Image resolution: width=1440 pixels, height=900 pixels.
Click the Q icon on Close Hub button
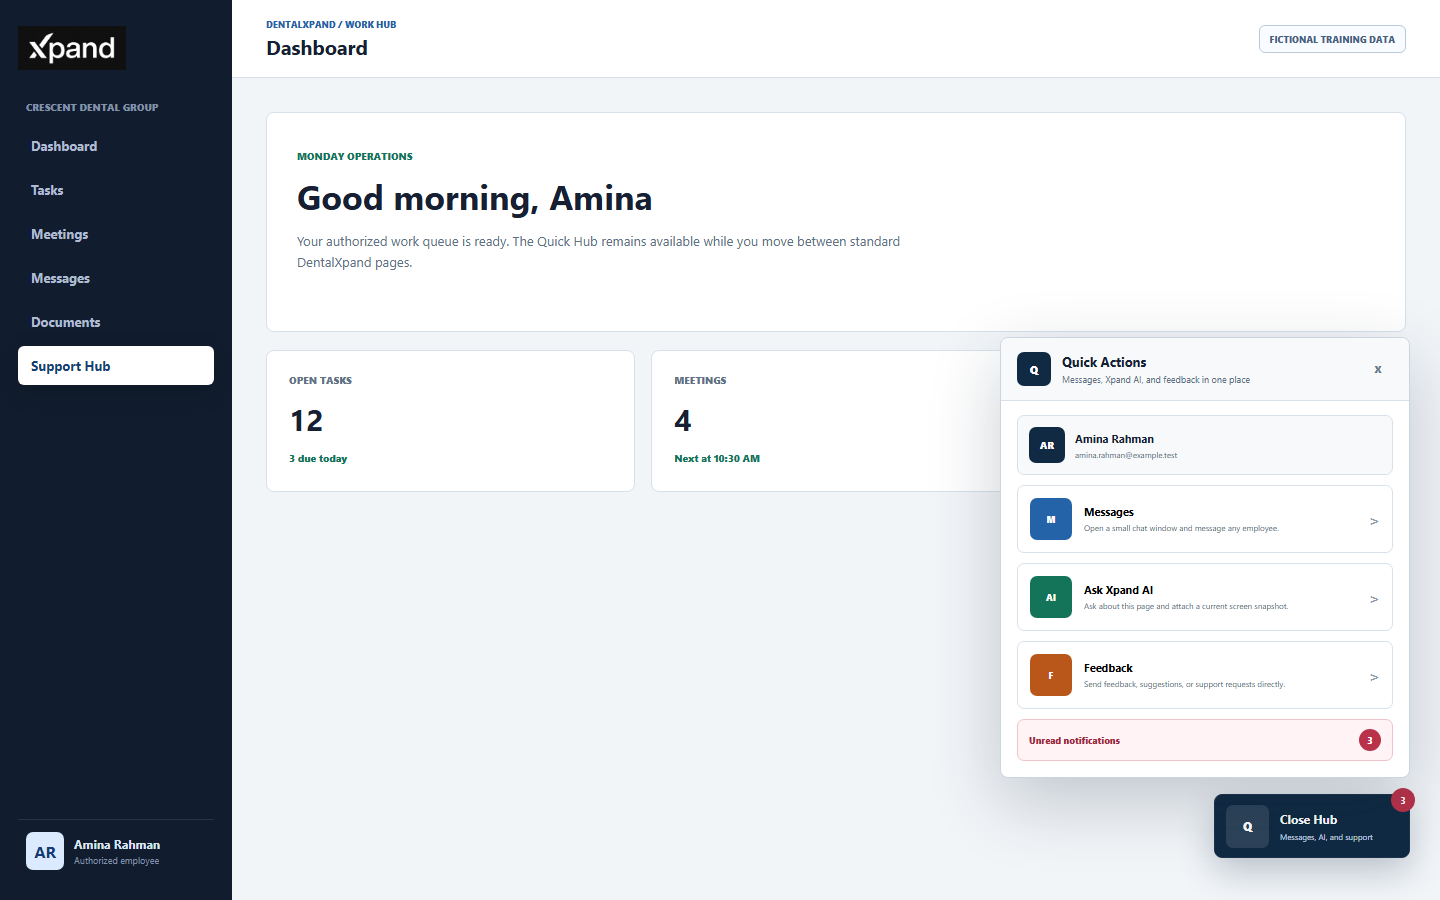click(1248, 826)
